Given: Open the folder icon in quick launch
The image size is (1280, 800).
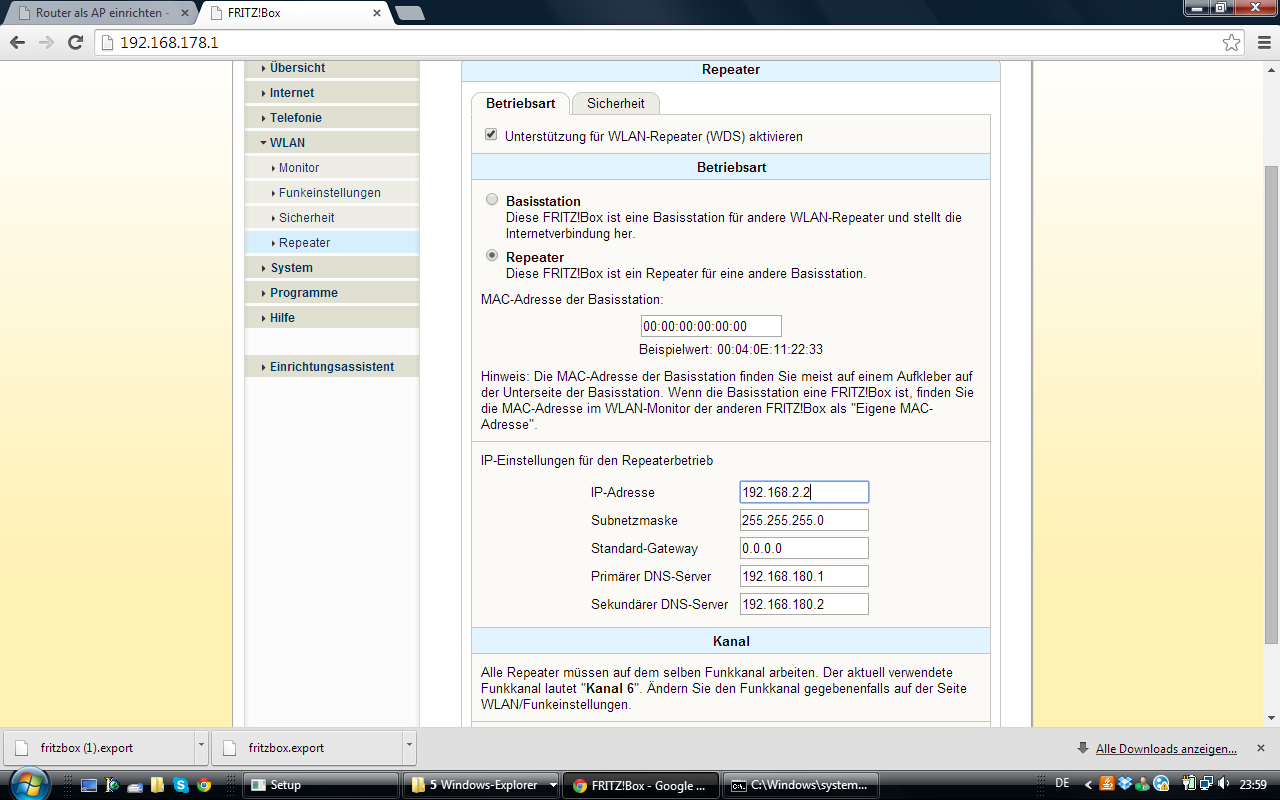Looking at the screenshot, I should click(157, 785).
